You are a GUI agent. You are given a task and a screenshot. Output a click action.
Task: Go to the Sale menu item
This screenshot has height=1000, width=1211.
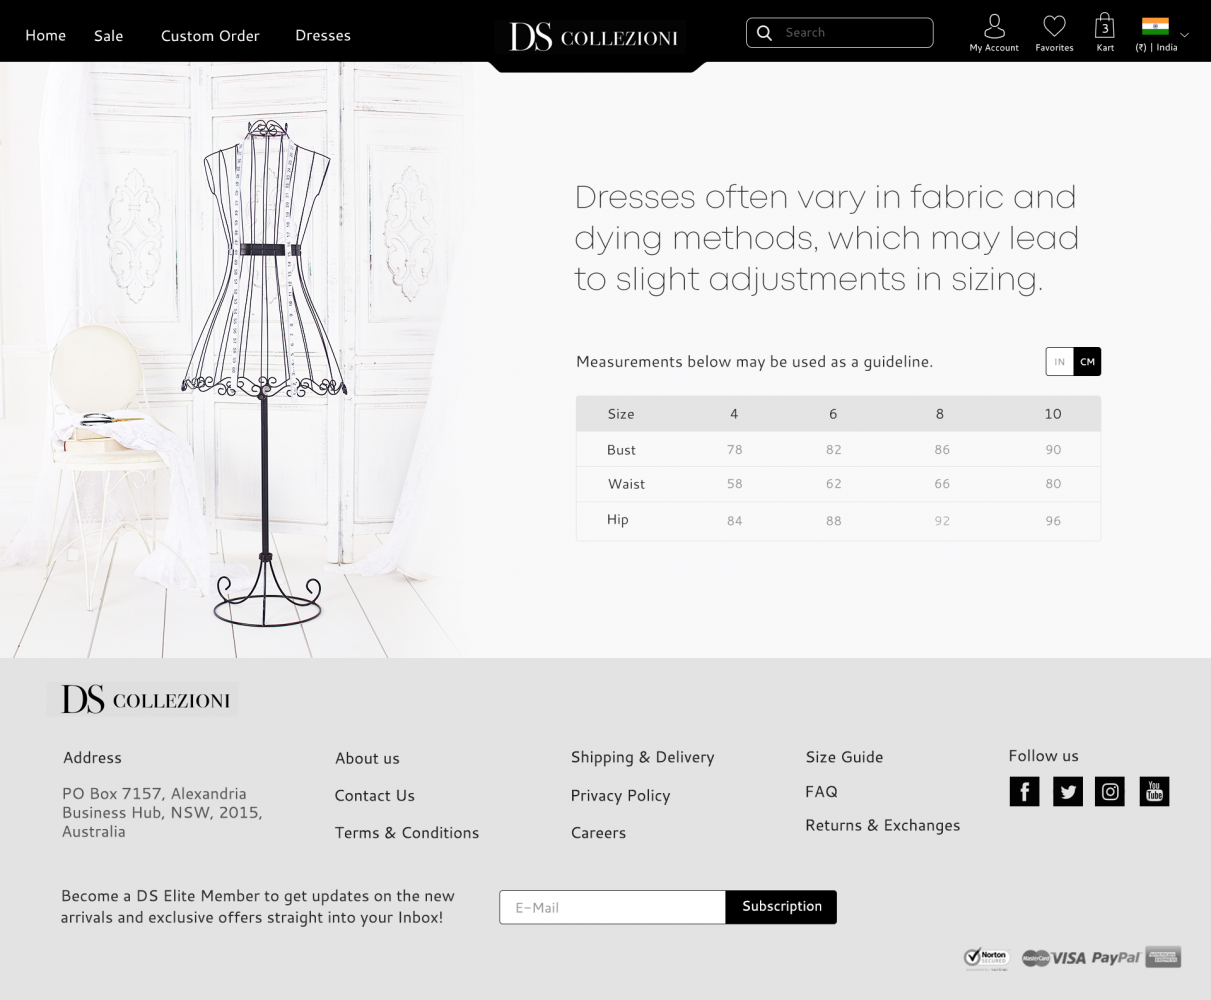108,35
